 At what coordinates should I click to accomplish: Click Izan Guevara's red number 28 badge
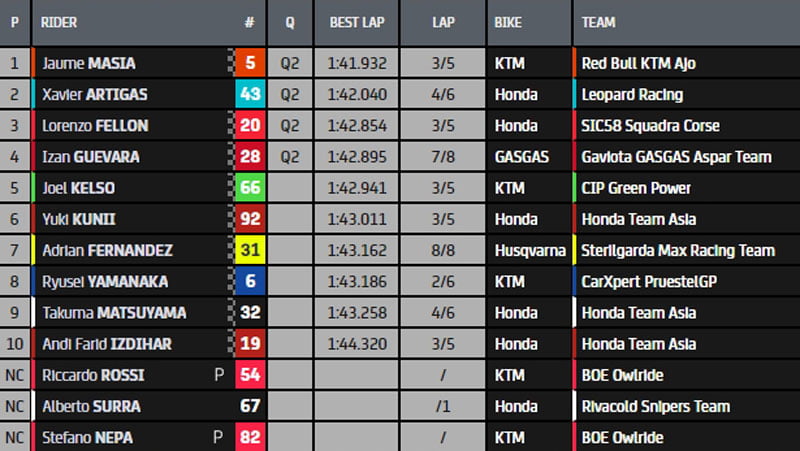(x=249, y=157)
